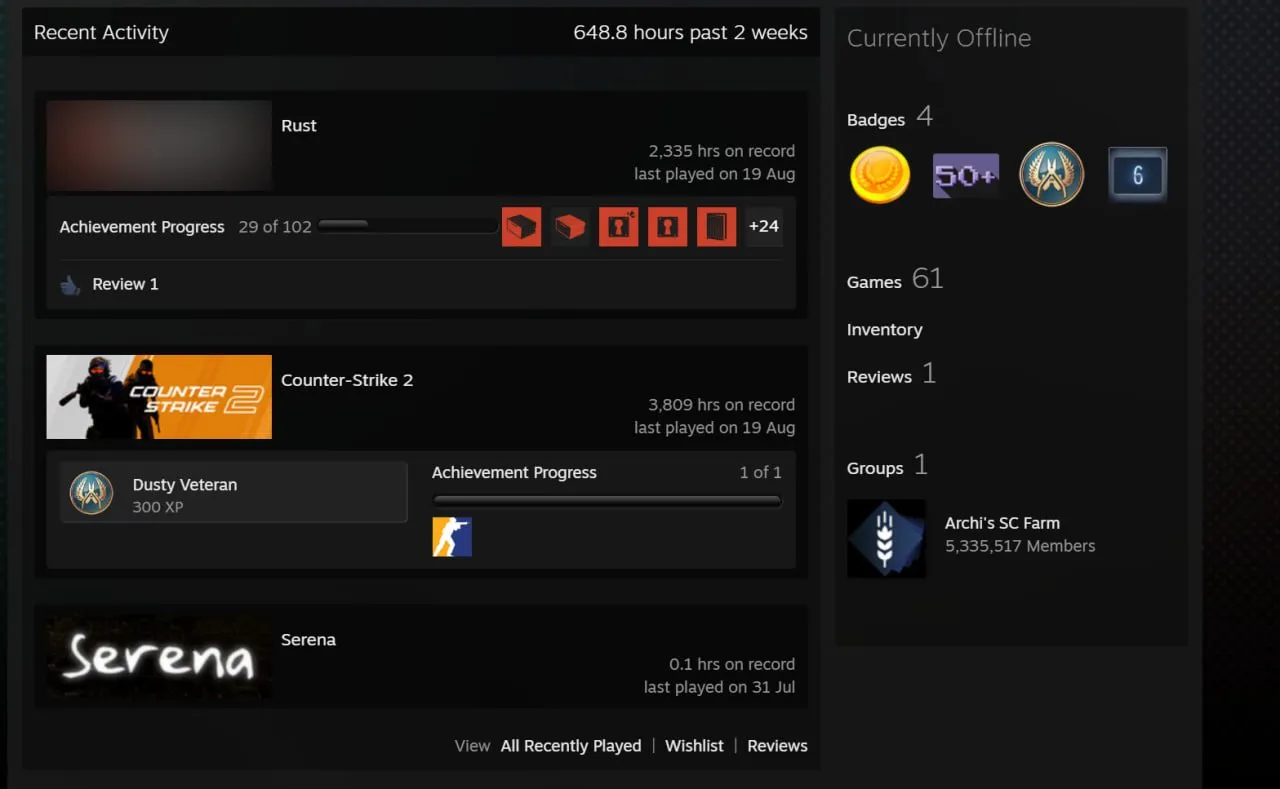1280x789 pixels.
Task: View All Recently Played games
Action: click(571, 746)
